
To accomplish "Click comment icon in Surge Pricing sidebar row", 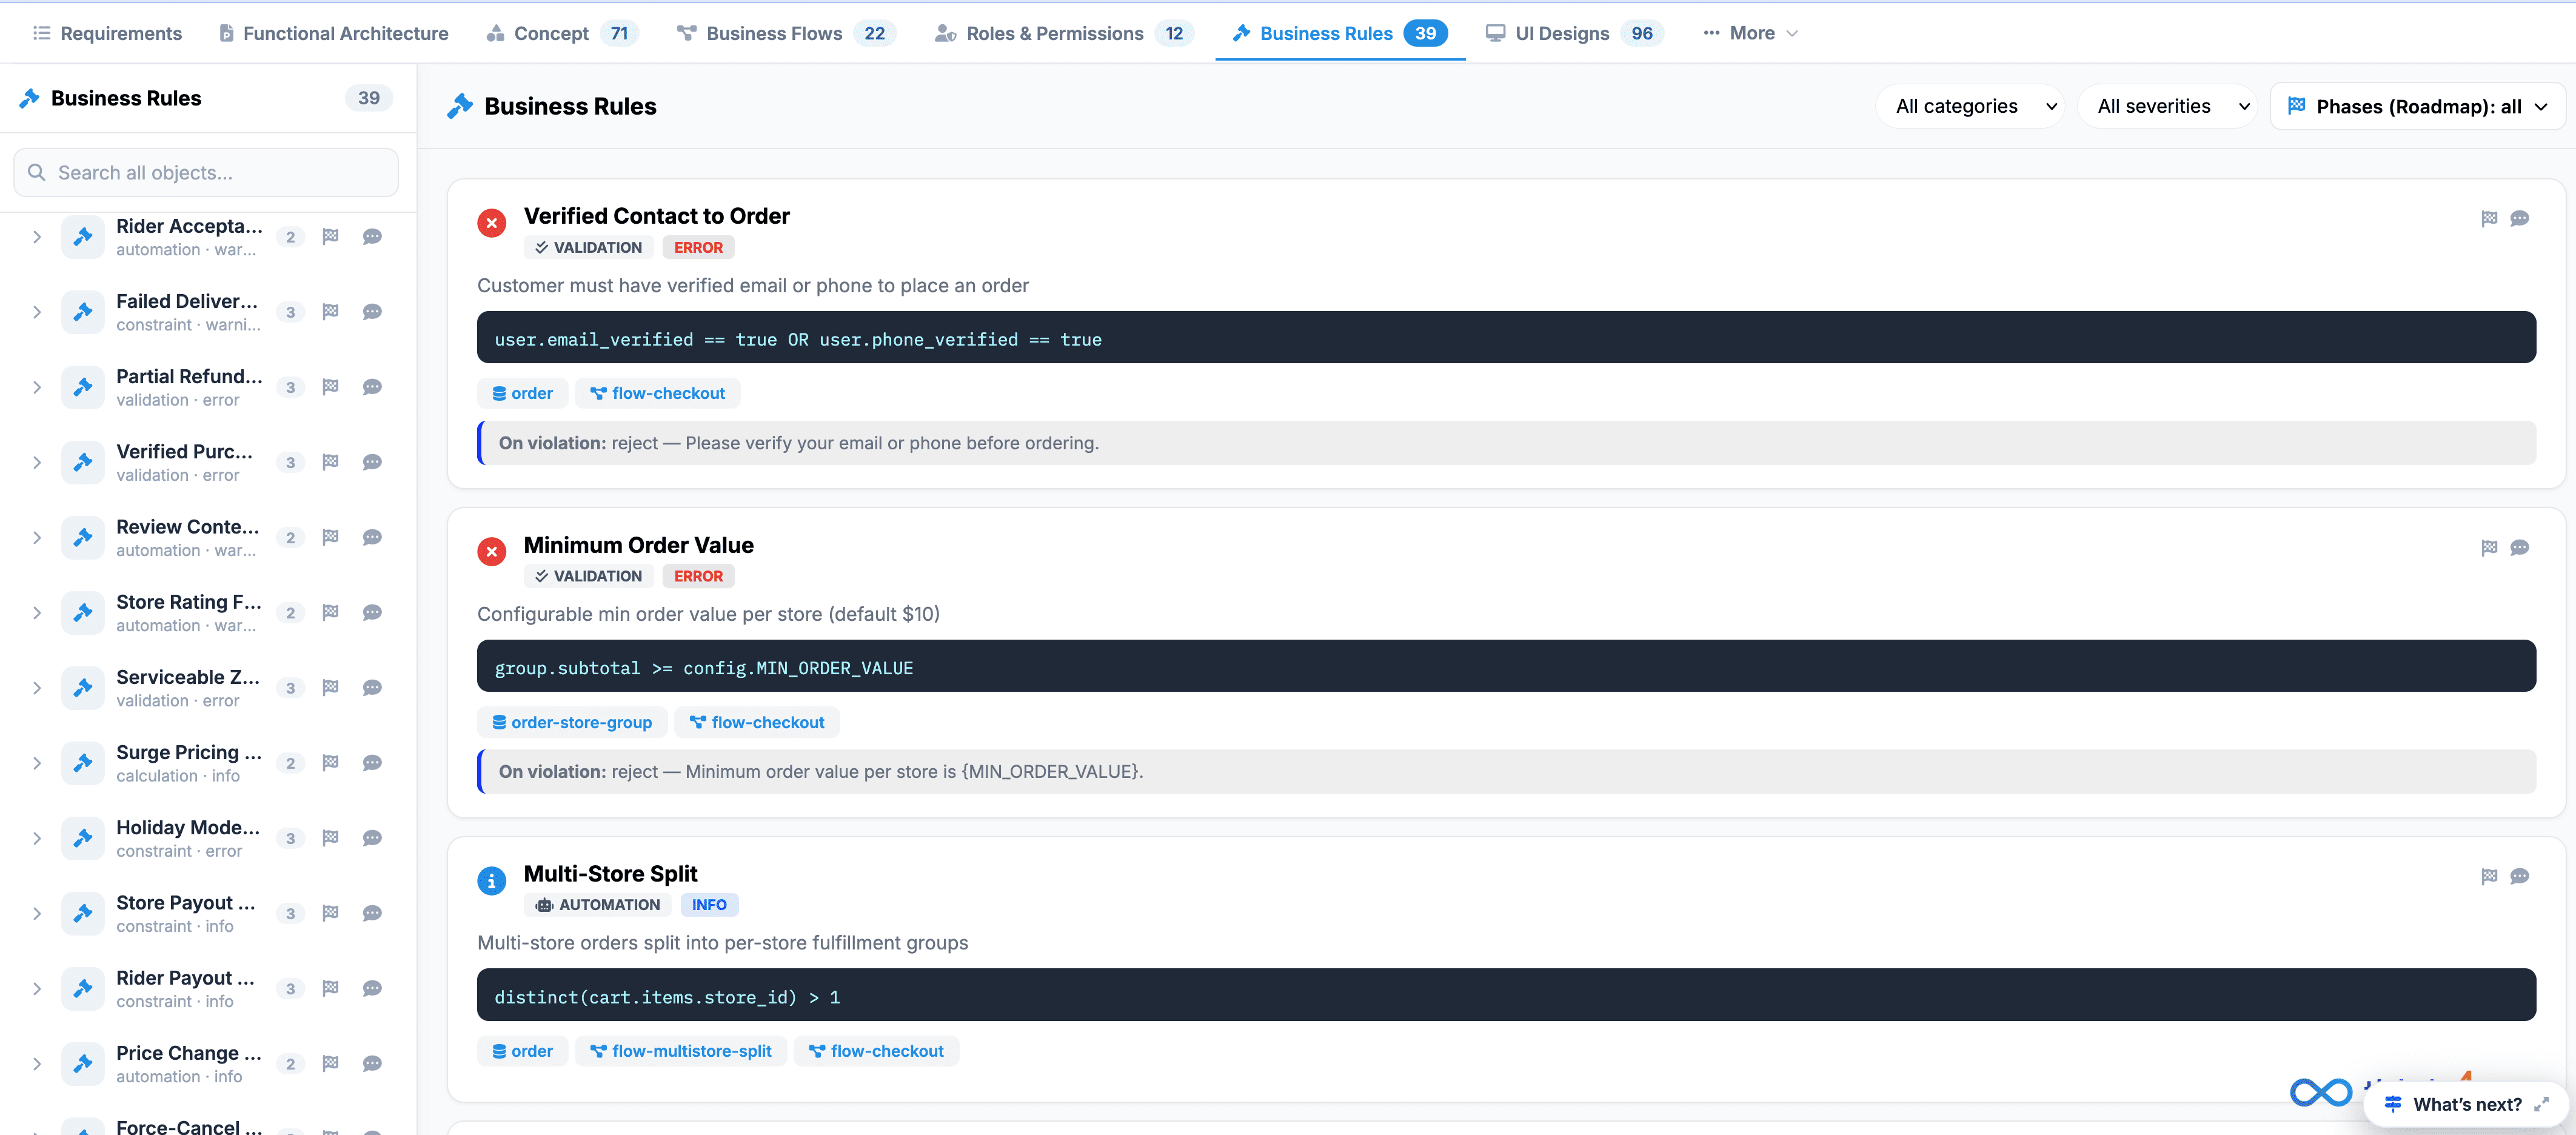I will point(372,763).
